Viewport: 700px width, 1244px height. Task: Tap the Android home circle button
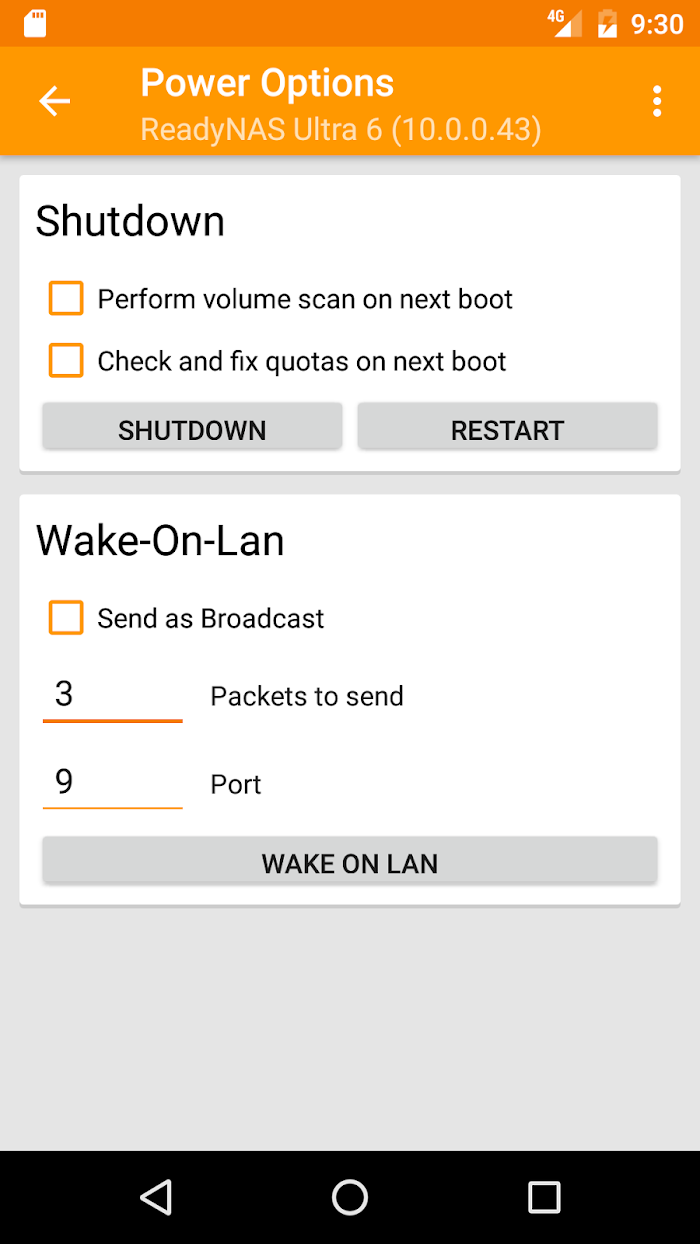click(x=350, y=1197)
